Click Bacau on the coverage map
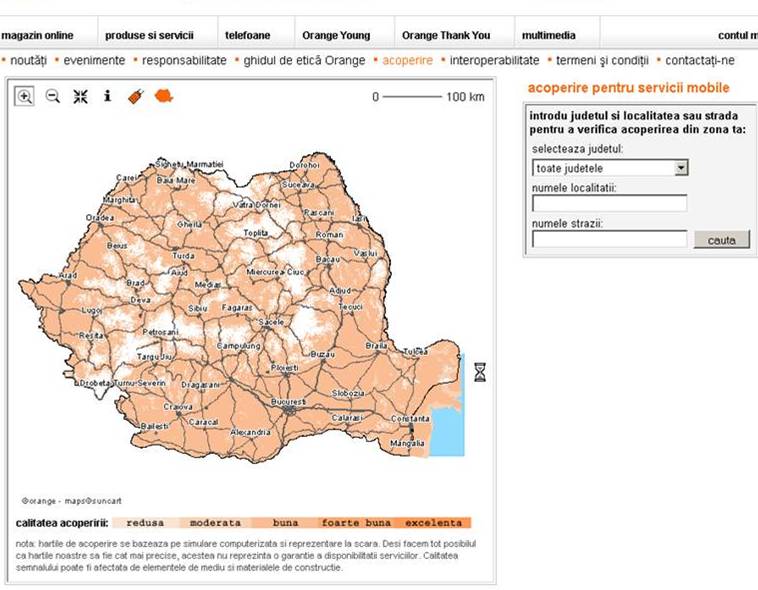 pyautogui.click(x=328, y=260)
